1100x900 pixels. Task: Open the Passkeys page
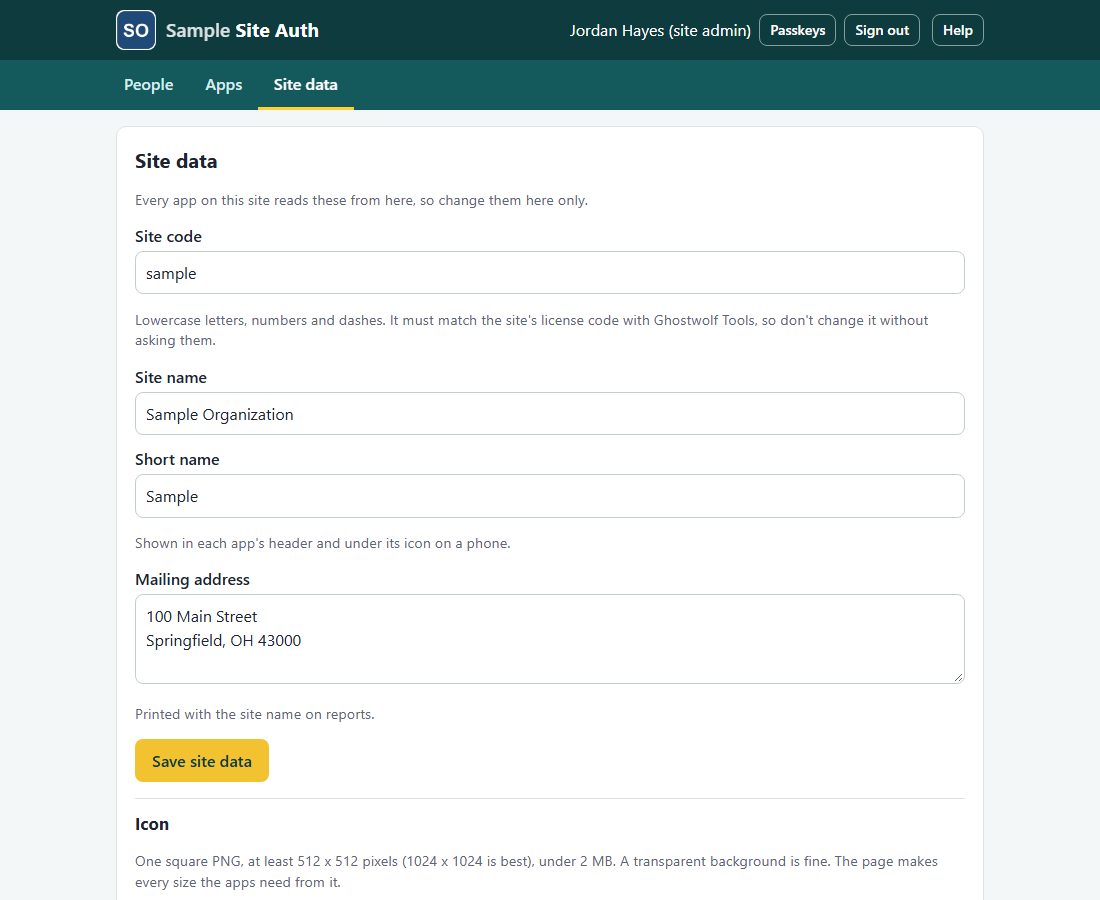[797, 30]
